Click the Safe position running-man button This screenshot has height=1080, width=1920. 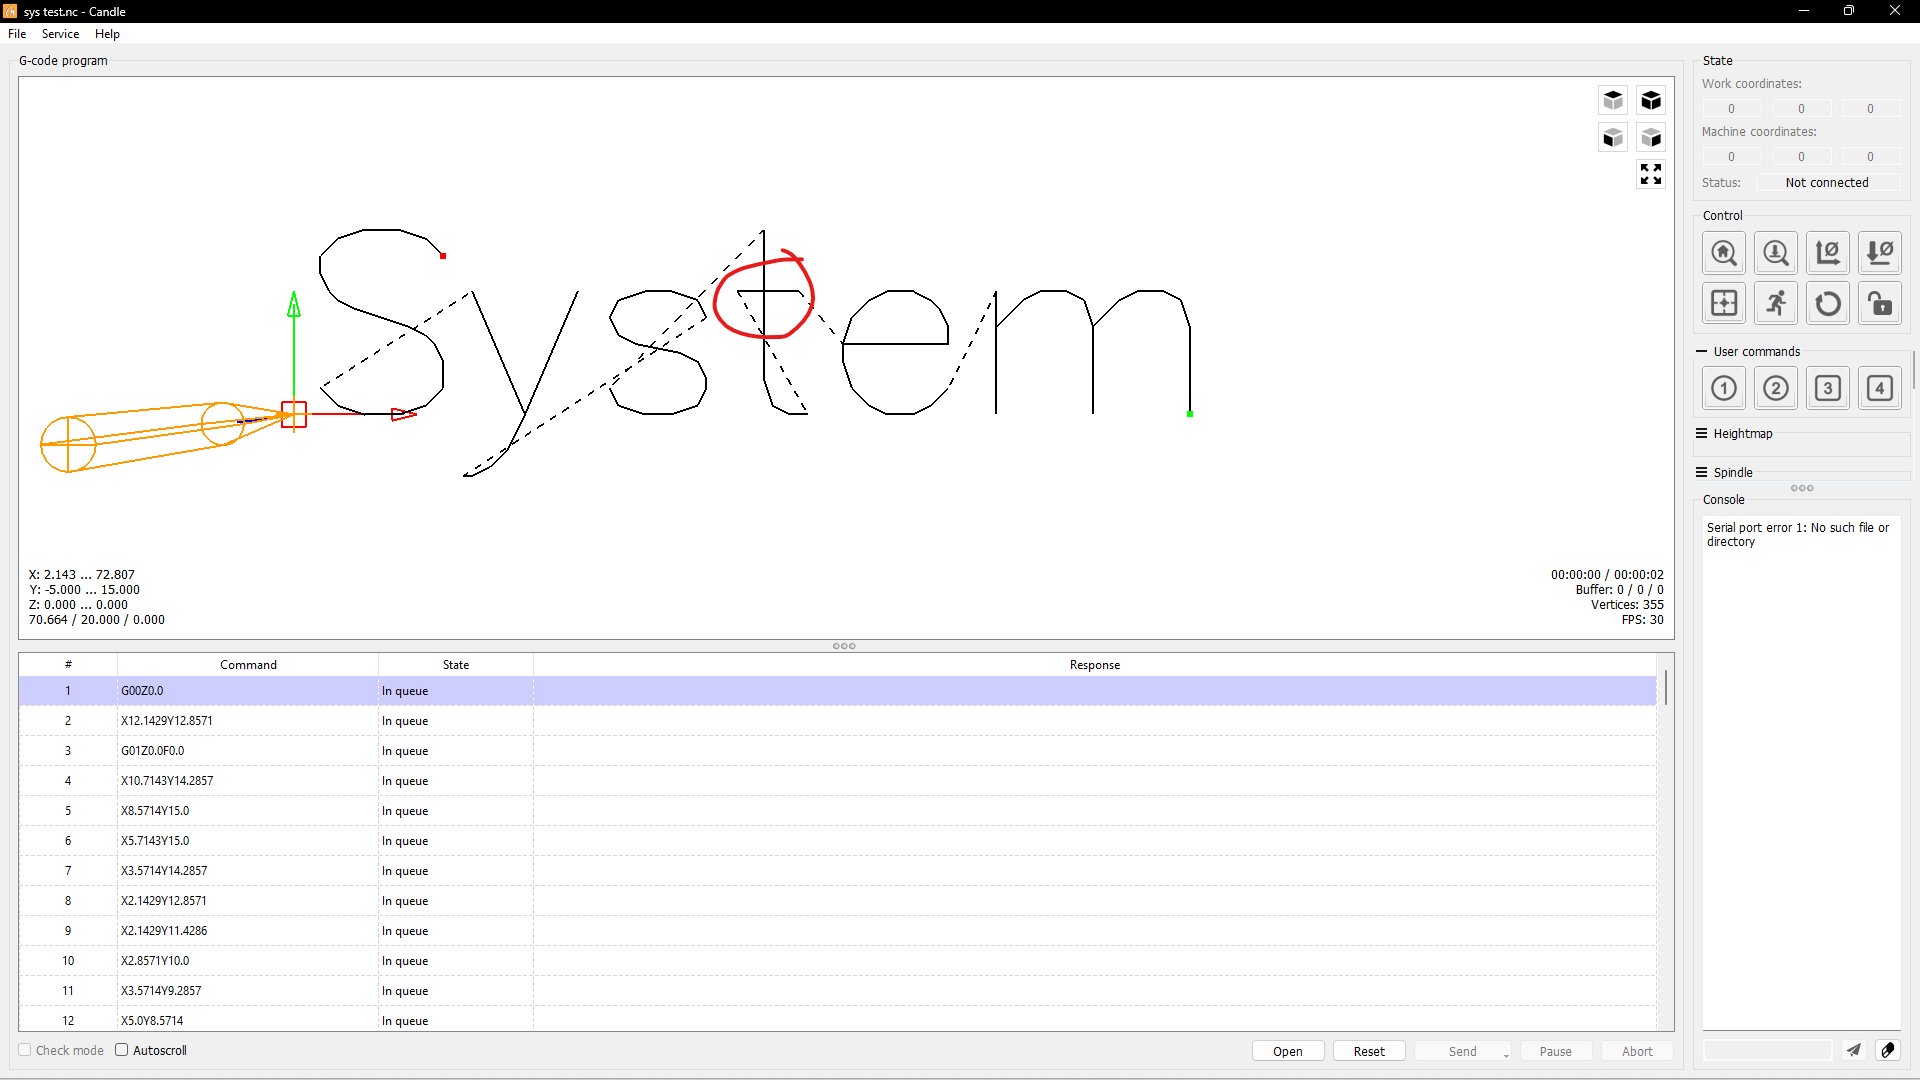(1775, 304)
